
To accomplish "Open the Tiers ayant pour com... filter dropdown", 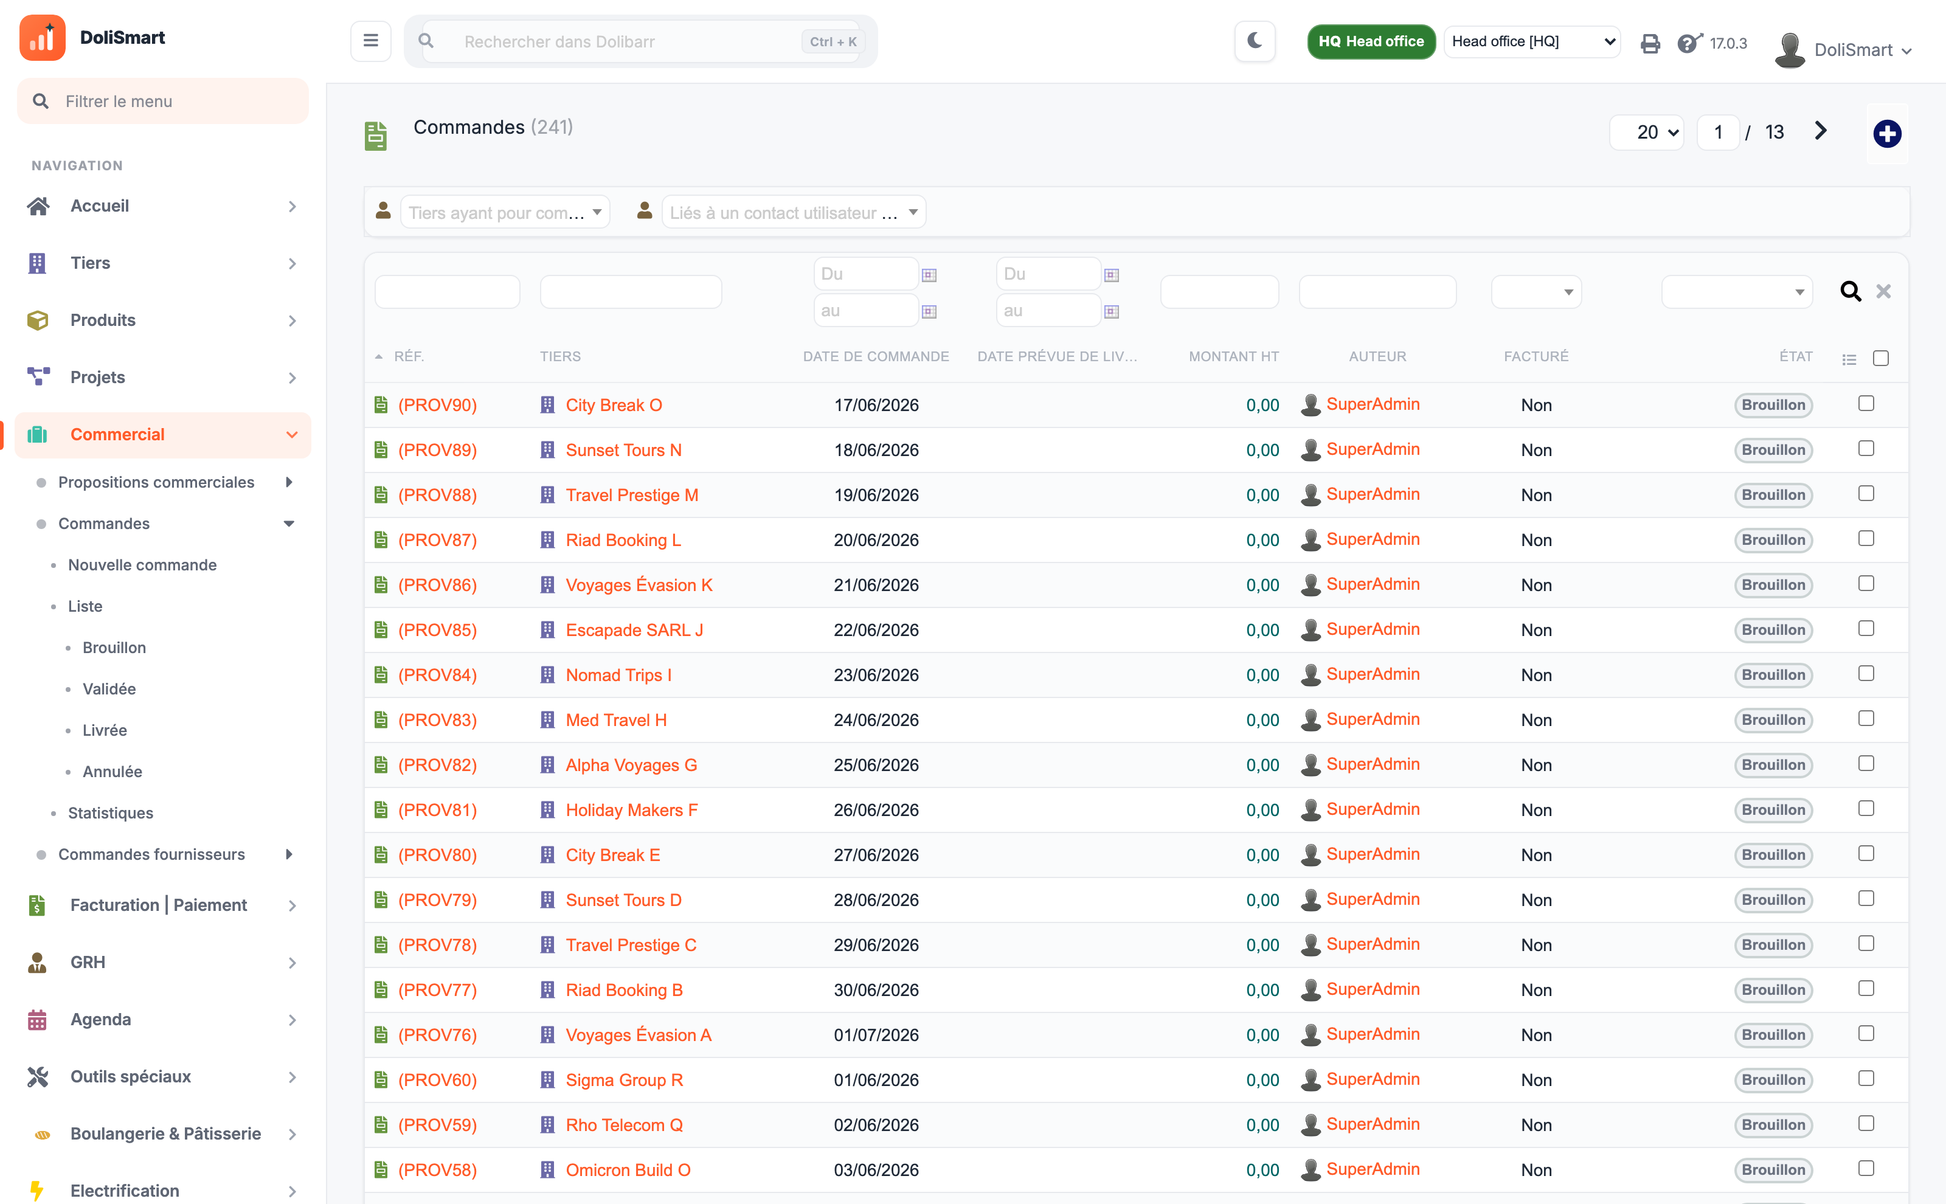I will 505,212.
